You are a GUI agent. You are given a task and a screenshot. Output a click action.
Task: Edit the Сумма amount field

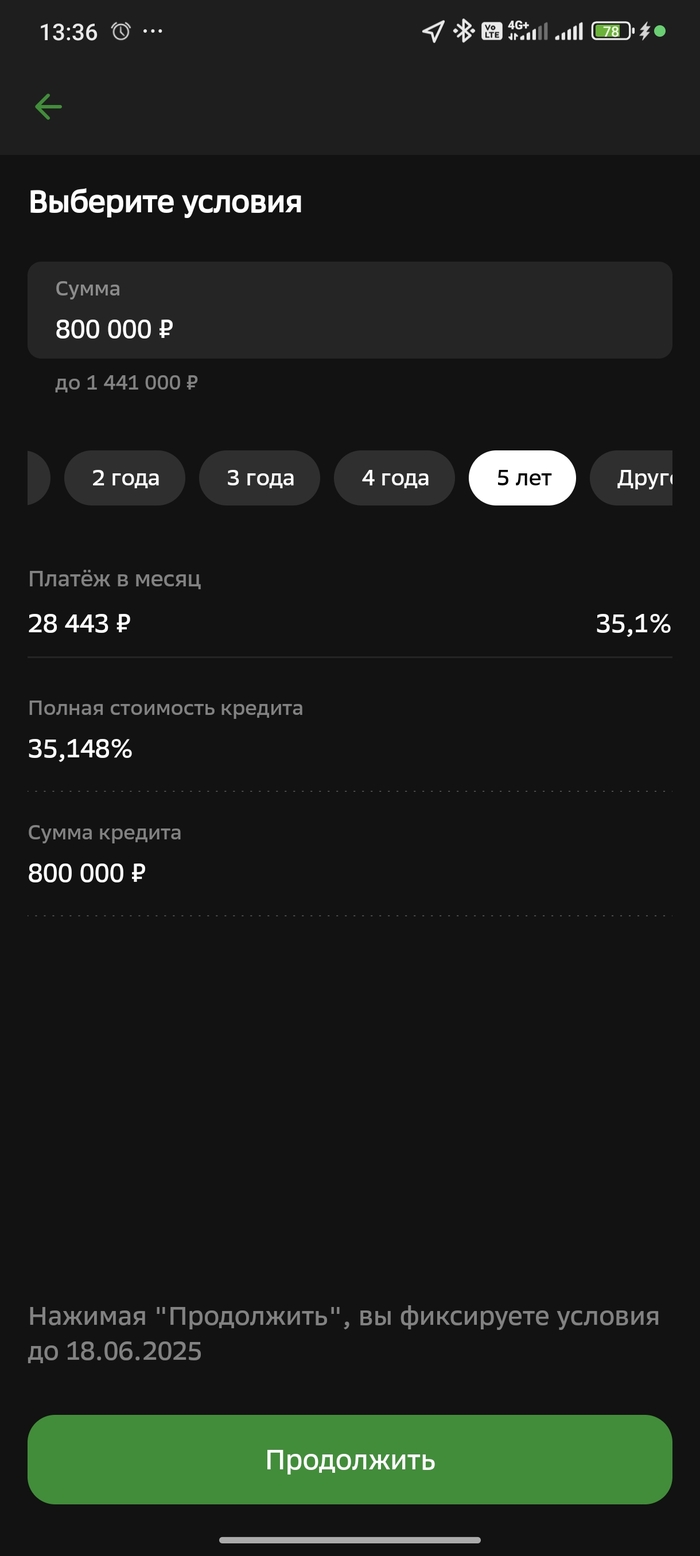(x=348, y=310)
